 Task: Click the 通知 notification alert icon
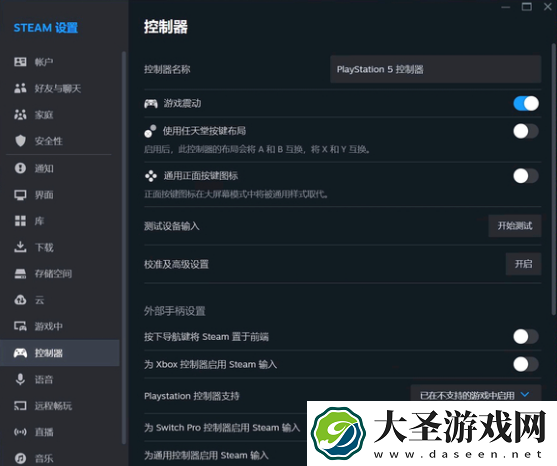20,168
